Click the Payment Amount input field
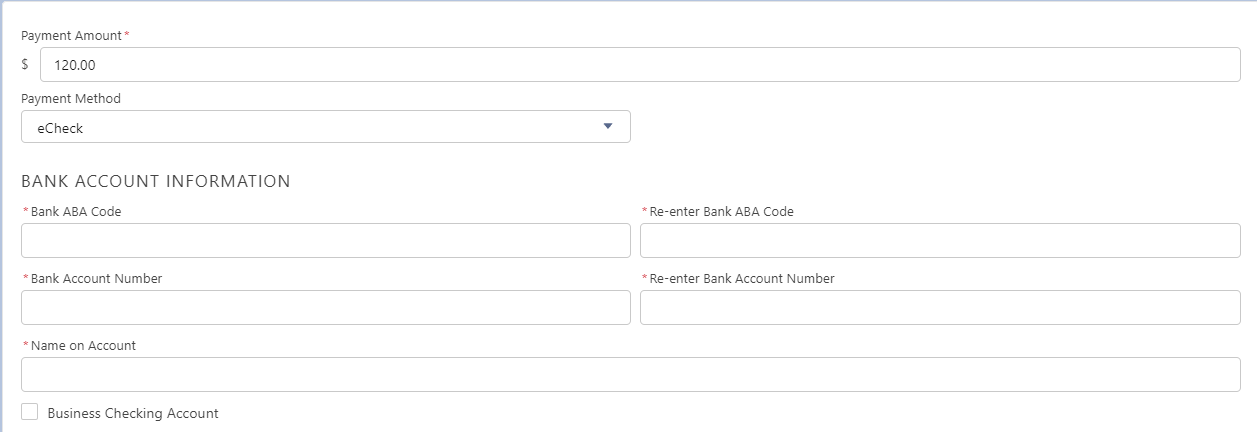 pyautogui.click(x=640, y=65)
